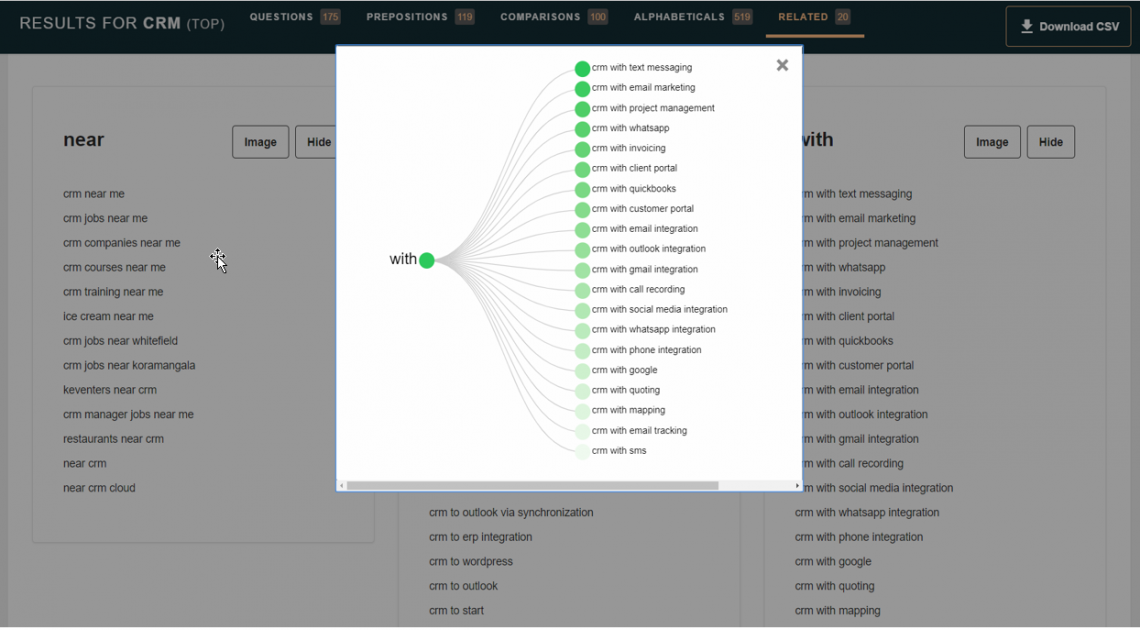Click the 'crm with whatsapp' node dot
The image size is (1140, 630).
(x=582, y=129)
